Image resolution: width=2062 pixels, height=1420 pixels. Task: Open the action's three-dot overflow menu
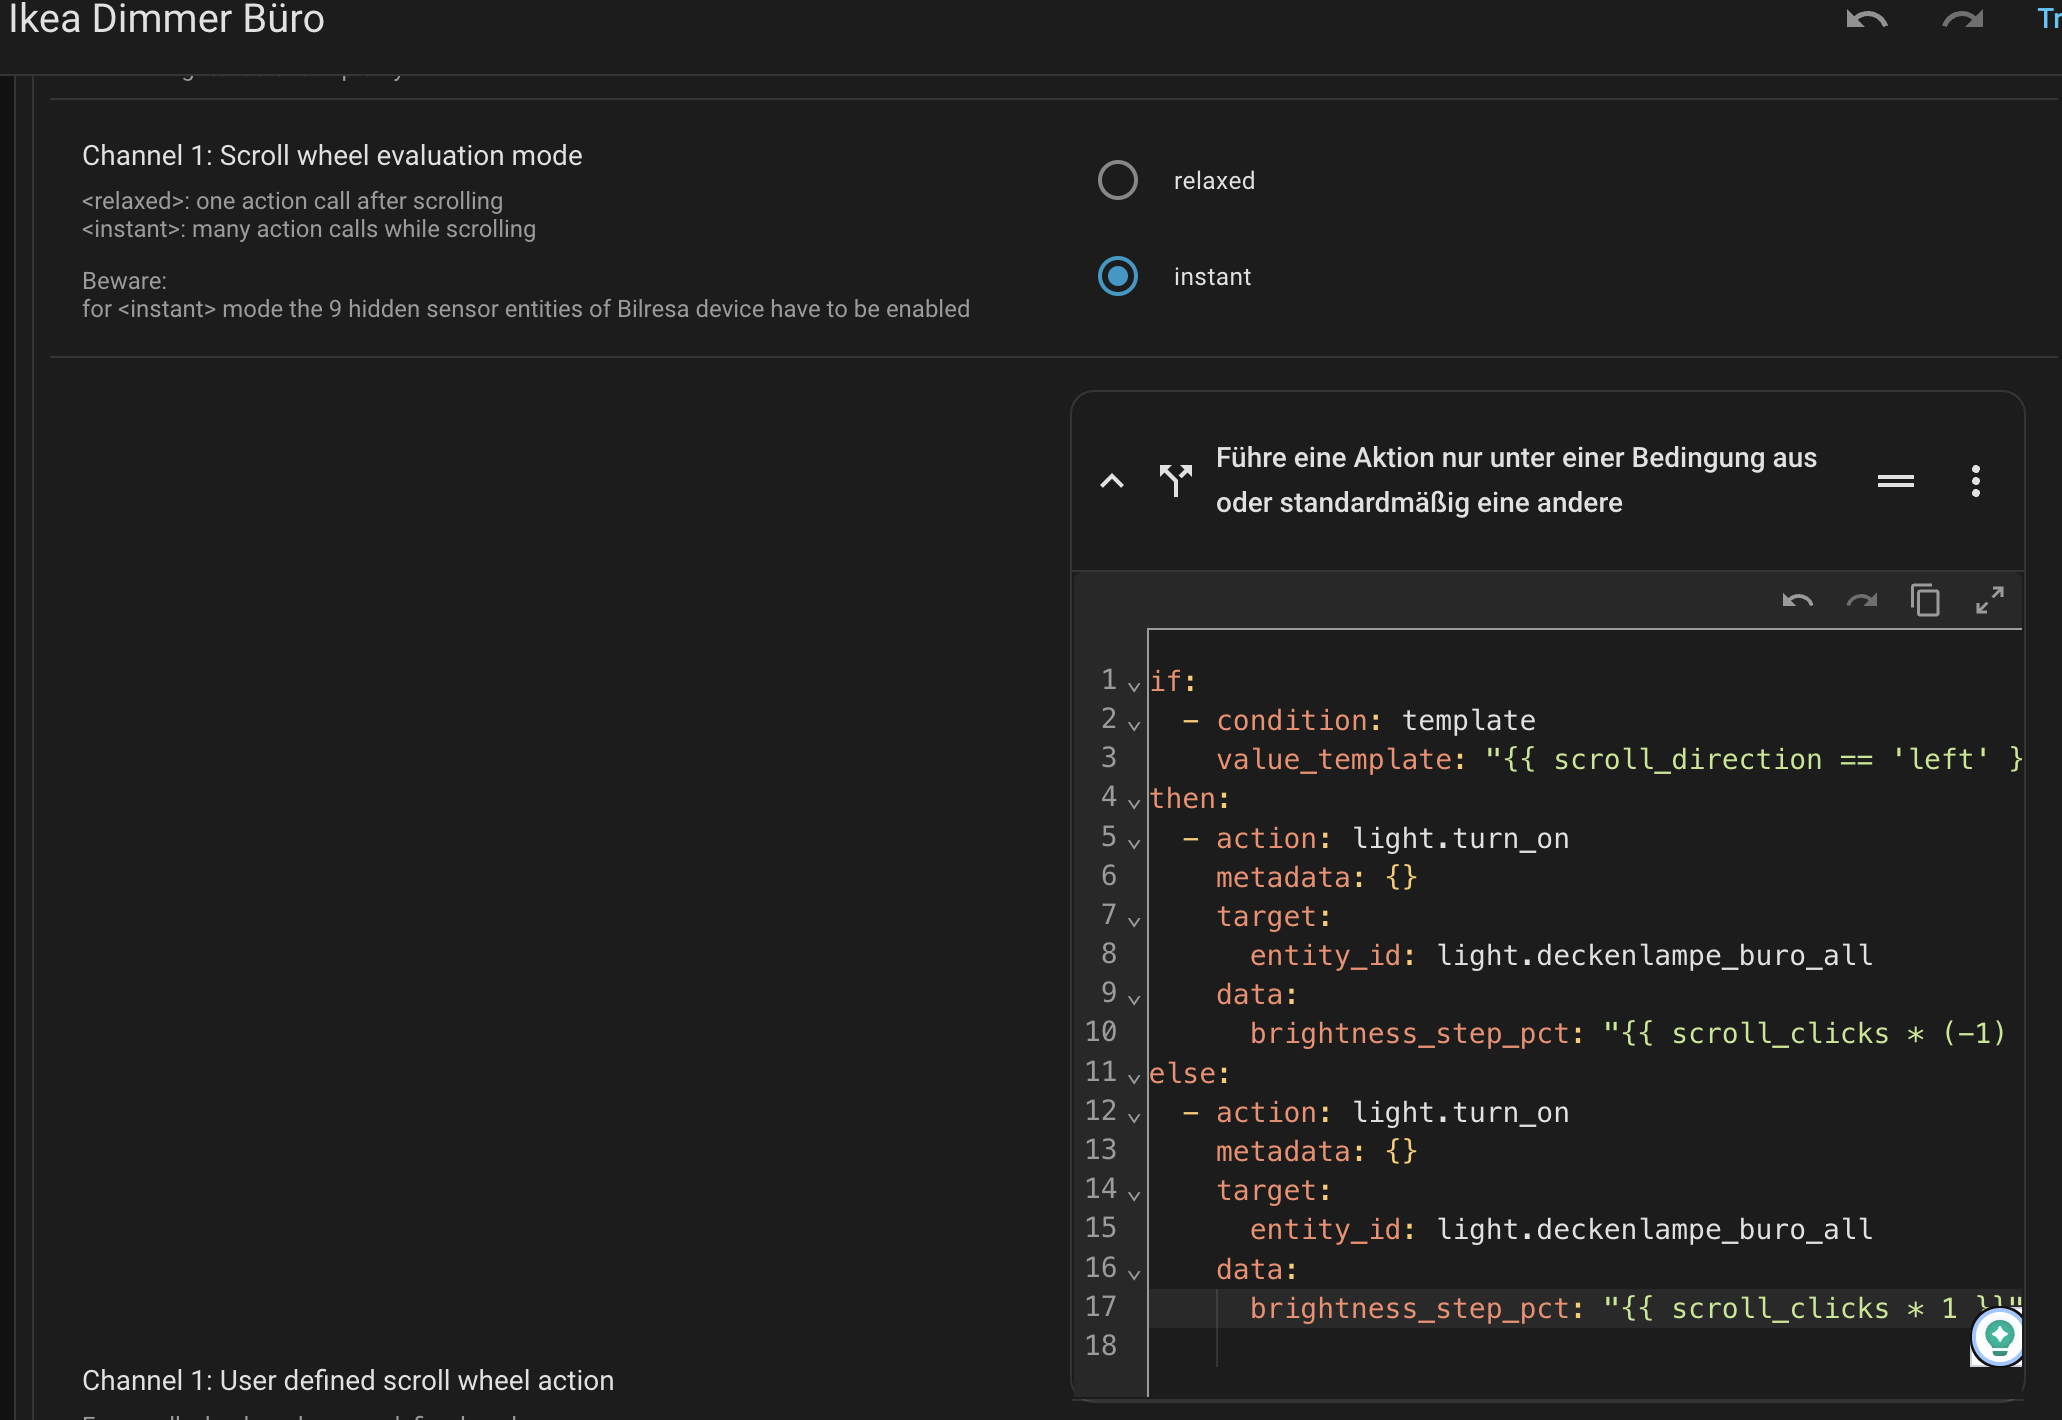1975,481
